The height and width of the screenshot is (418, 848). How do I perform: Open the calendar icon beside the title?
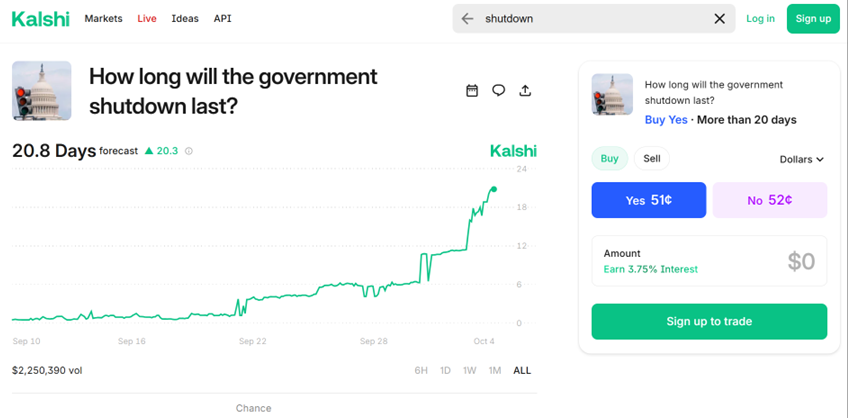[472, 91]
